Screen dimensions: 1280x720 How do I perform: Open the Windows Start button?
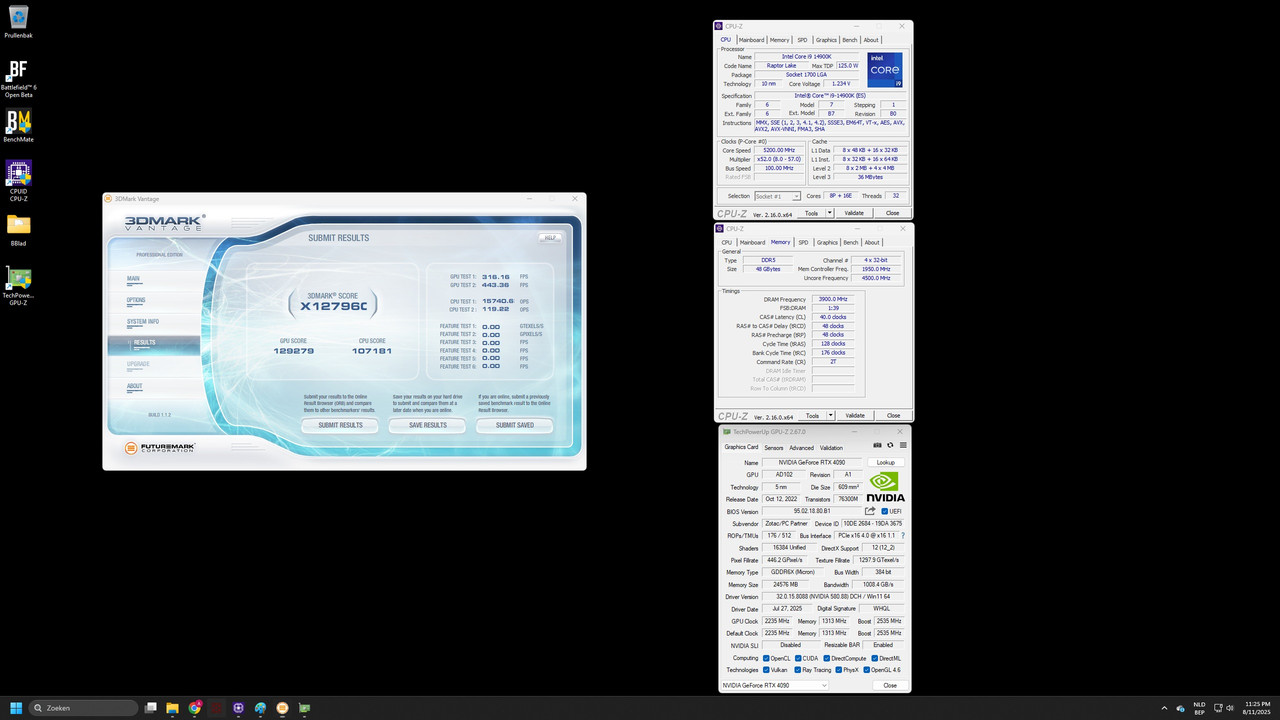tap(16, 708)
